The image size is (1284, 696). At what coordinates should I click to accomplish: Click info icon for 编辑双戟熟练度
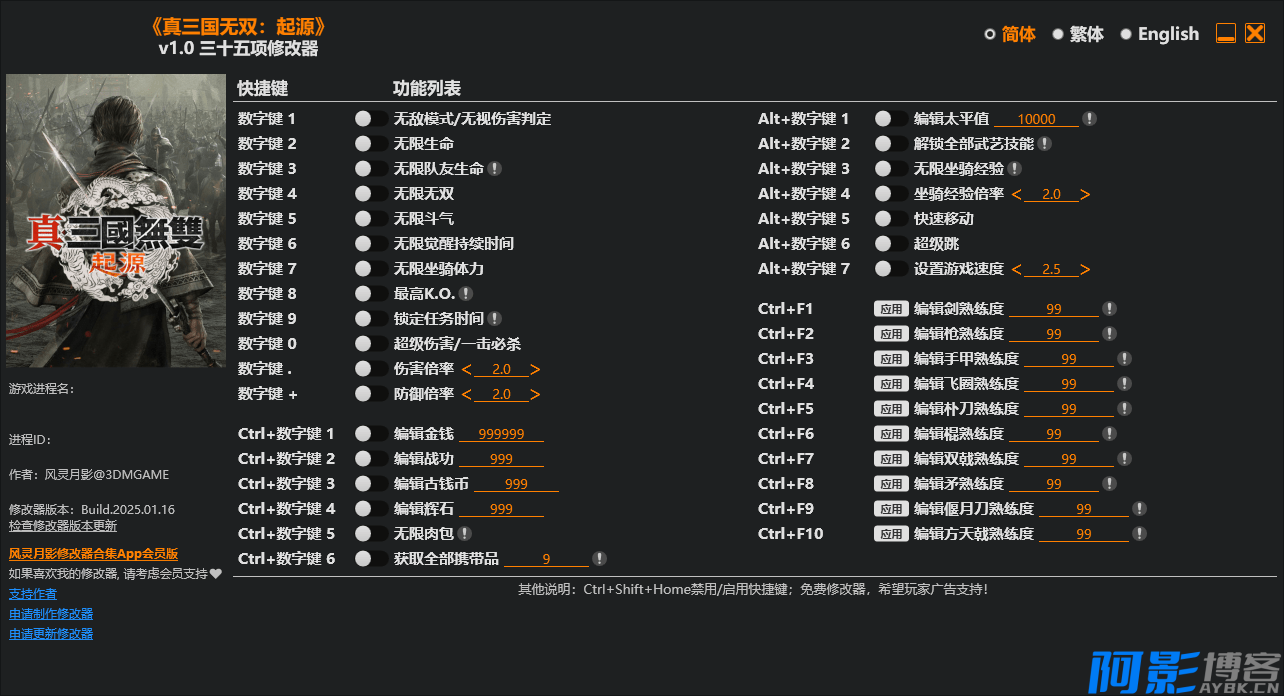pyautogui.click(x=1124, y=459)
